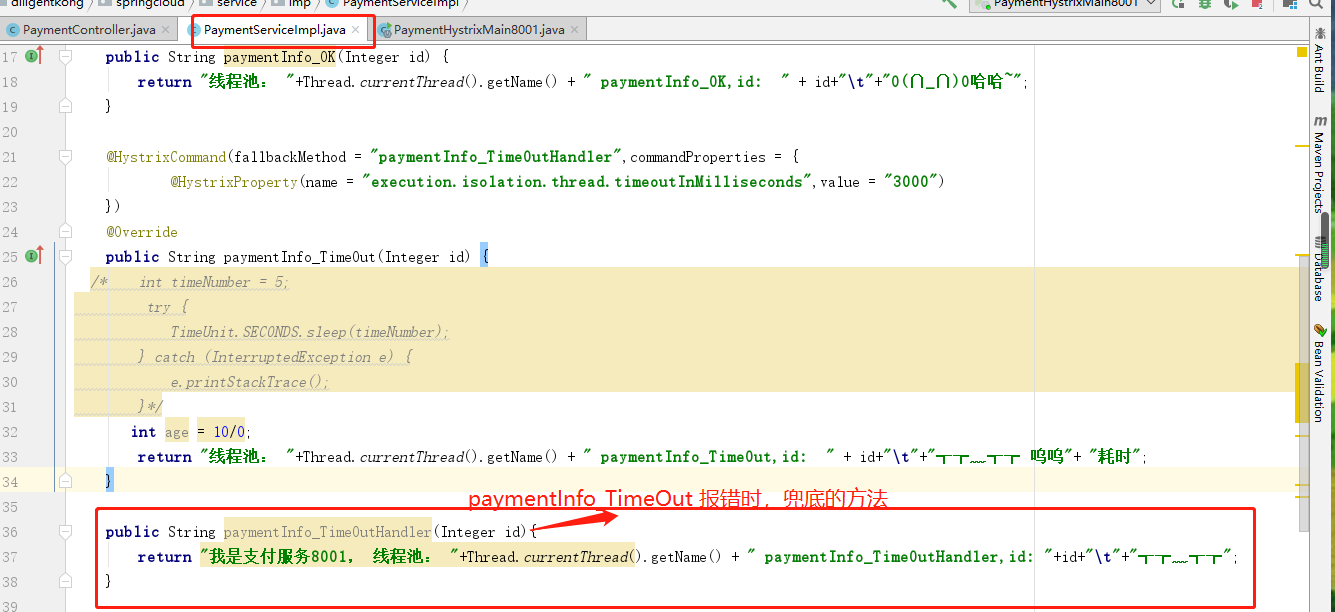Click the execution.isolation.thread.timeoutInMilliseconds string
The height and width of the screenshot is (612, 1335).
(587, 182)
